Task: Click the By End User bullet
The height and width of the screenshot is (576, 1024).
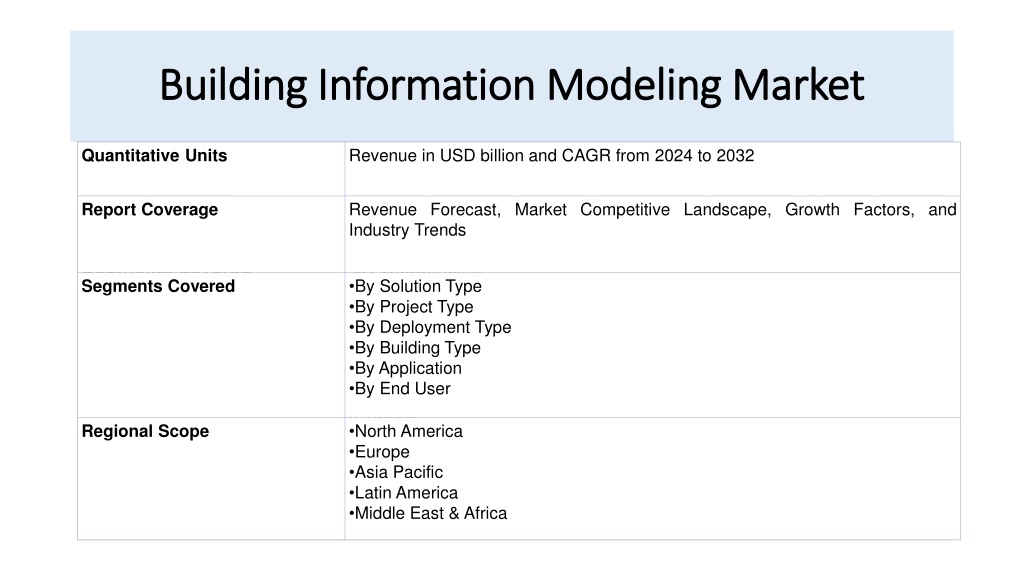Action: tap(400, 388)
